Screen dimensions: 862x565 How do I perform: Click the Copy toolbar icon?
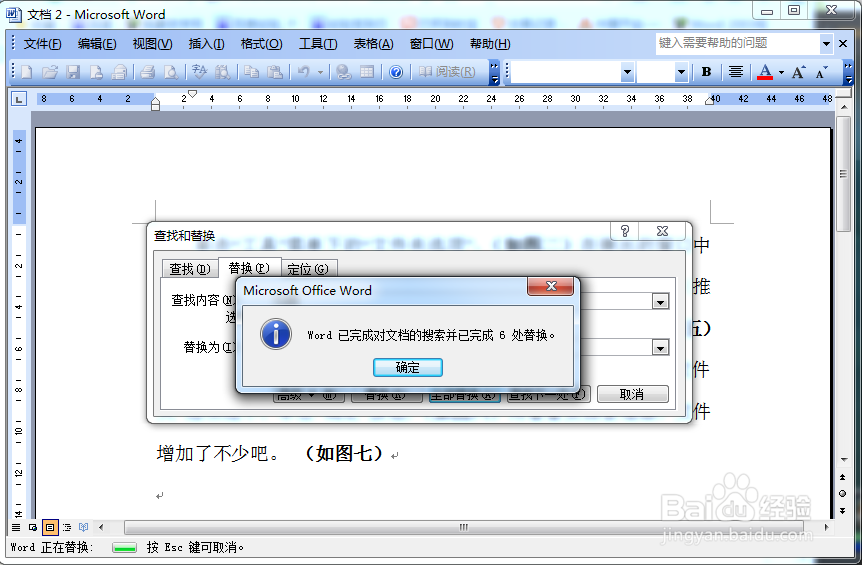(x=251, y=72)
